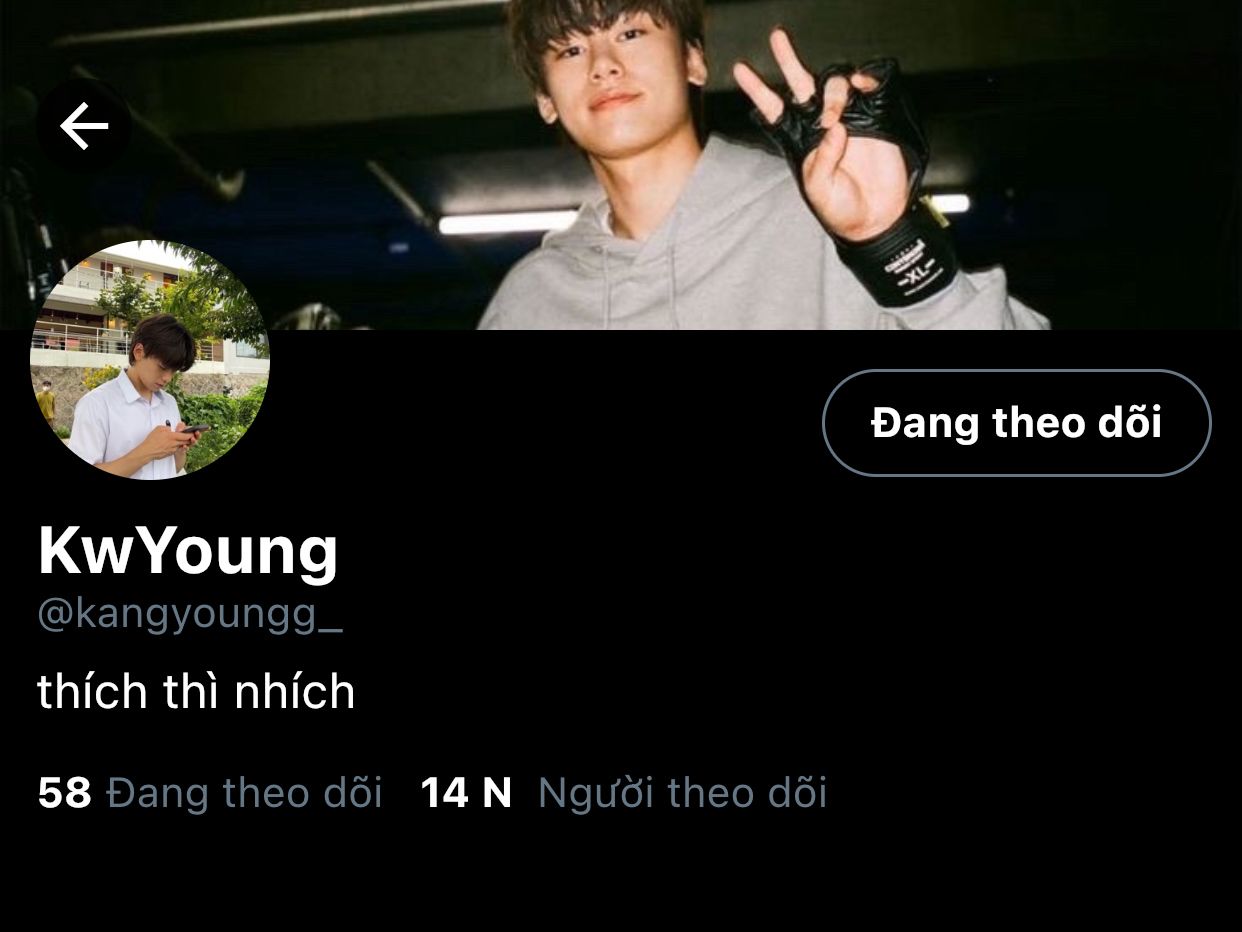Open the 58 Đang theo dõi list

(210, 793)
